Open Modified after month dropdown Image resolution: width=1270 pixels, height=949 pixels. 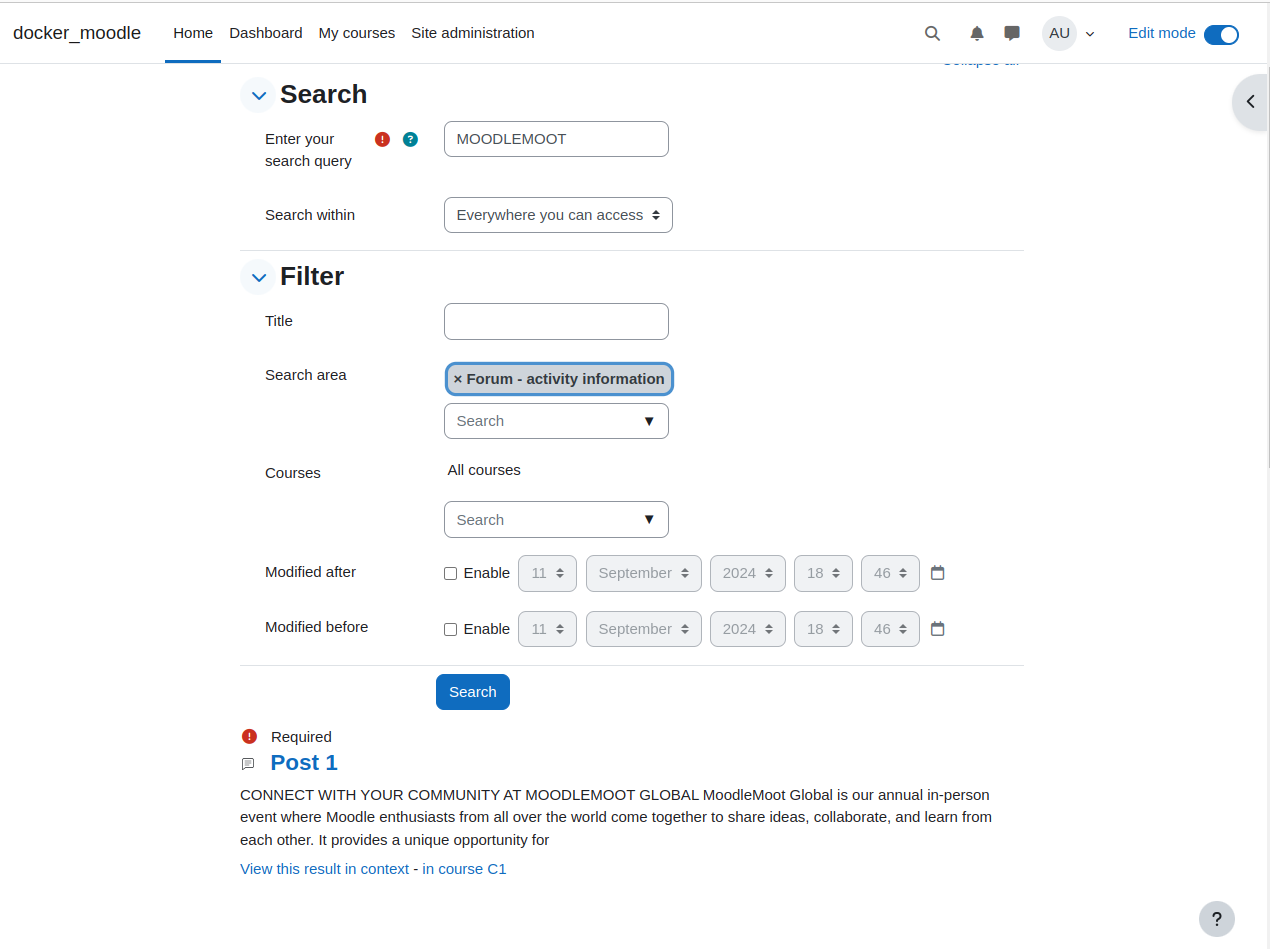(x=644, y=573)
